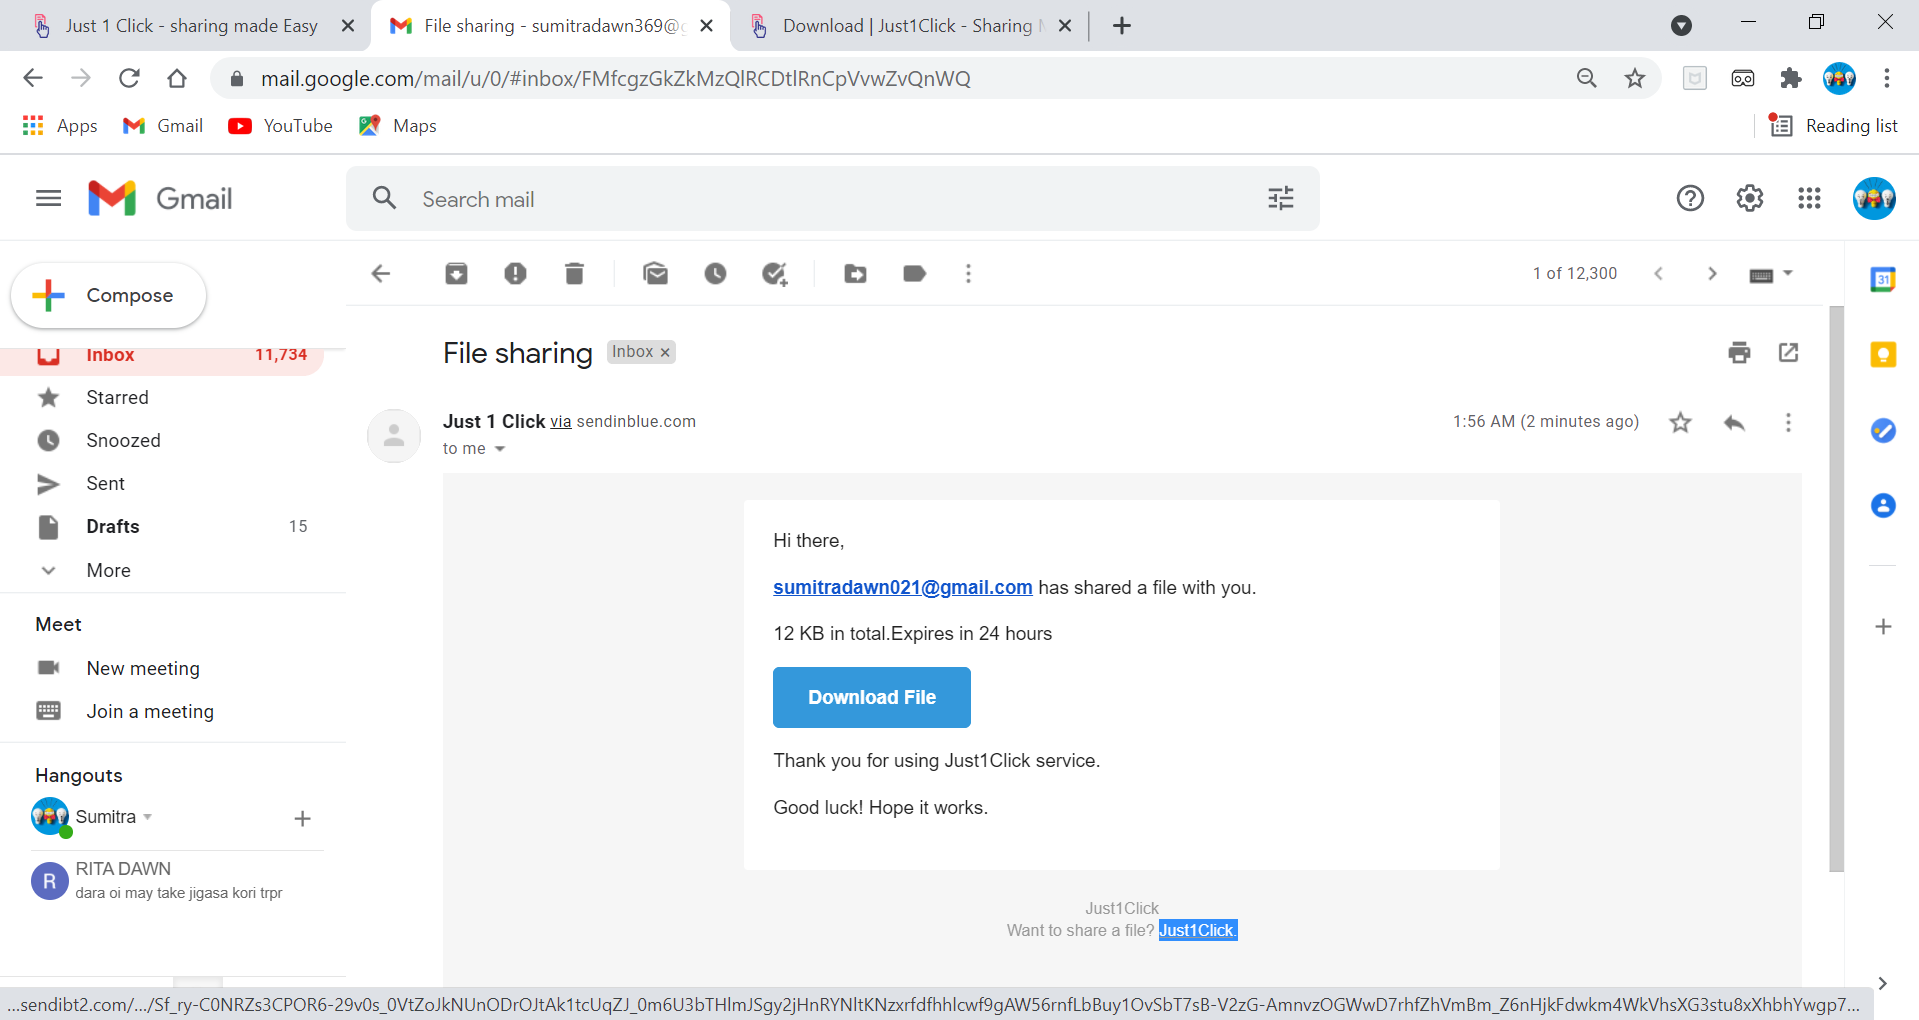Viewport: 1919px width, 1020px height.
Task: Open Sumitra status dropdown in Hangouts
Action: (148, 817)
